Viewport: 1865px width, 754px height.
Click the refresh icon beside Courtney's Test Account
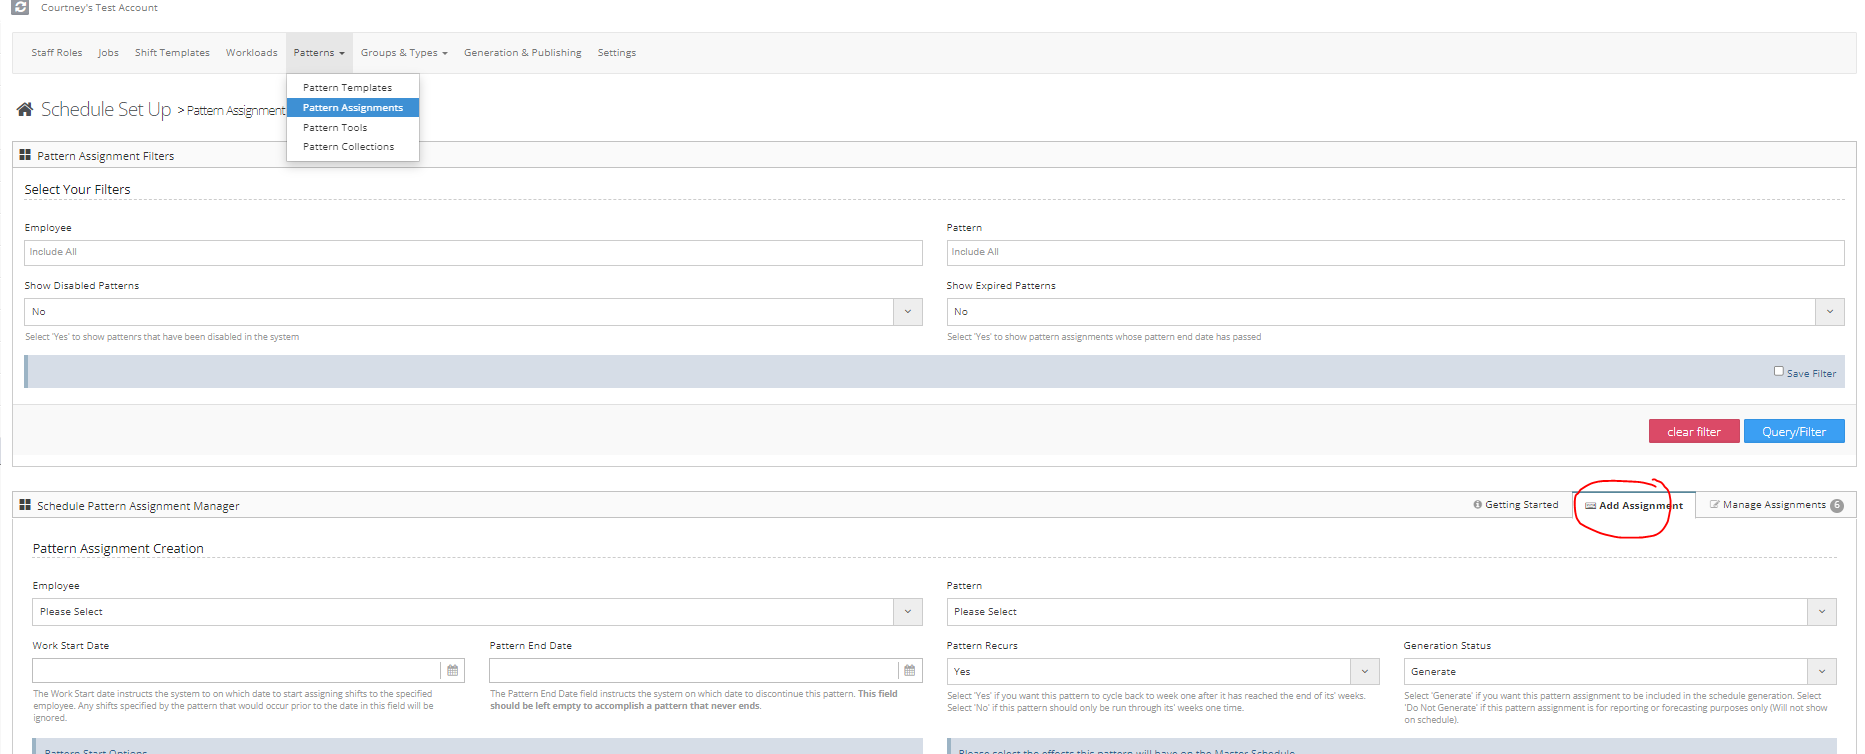20,7
